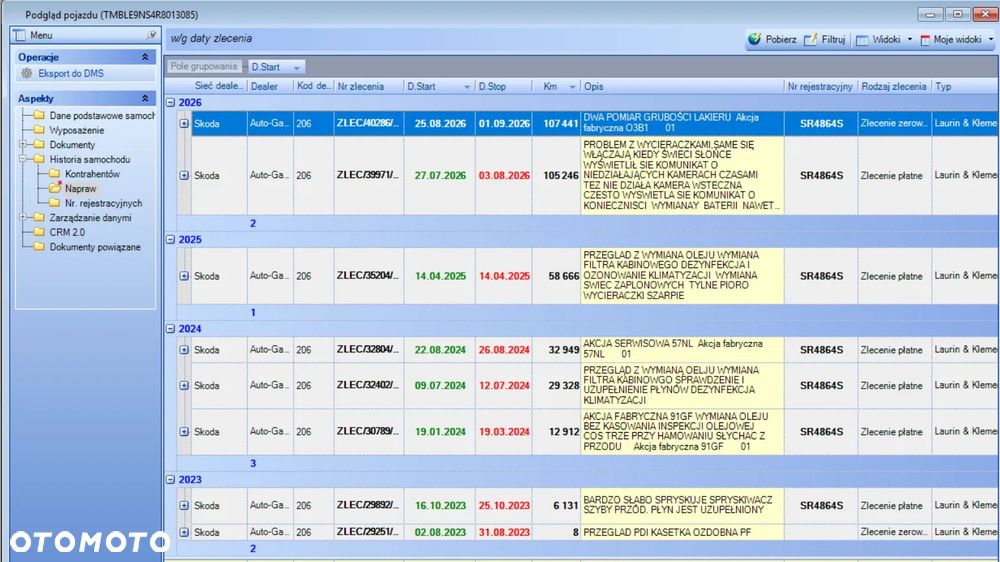Expand row details for order ZLEC/35204
This screenshot has width=1000, height=562.
(x=184, y=276)
